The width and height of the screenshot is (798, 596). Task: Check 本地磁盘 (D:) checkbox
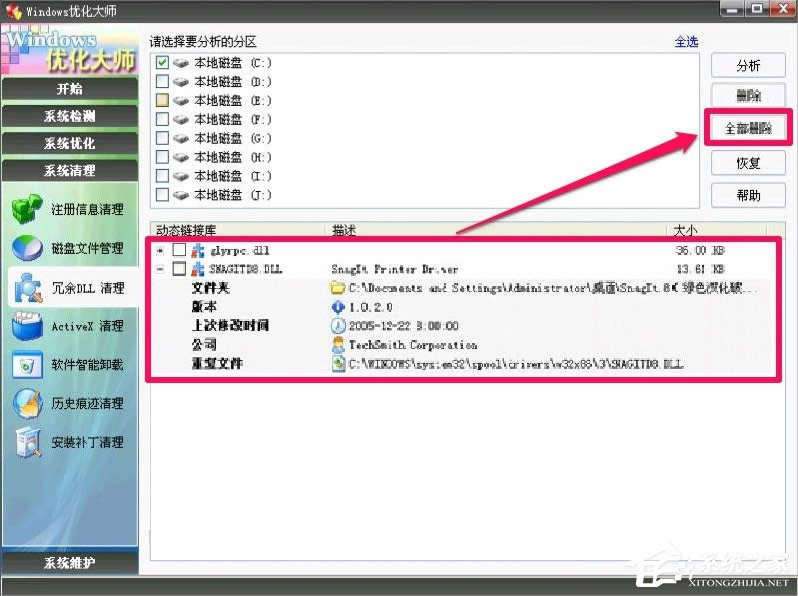tap(162, 81)
